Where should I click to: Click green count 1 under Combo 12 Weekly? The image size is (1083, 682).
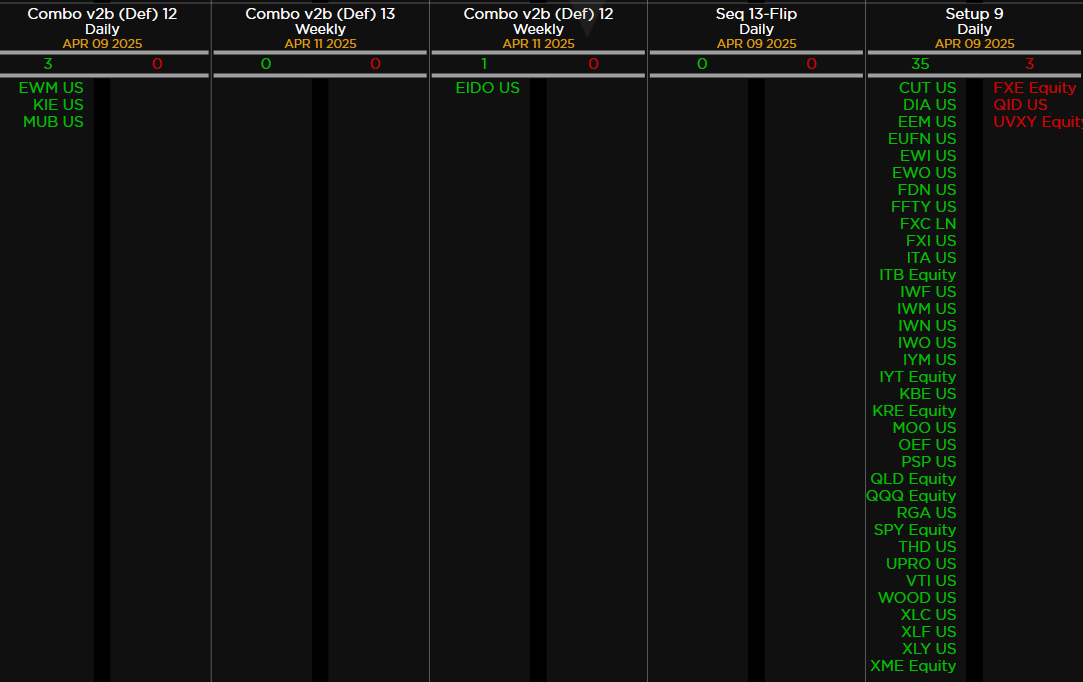[484, 64]
